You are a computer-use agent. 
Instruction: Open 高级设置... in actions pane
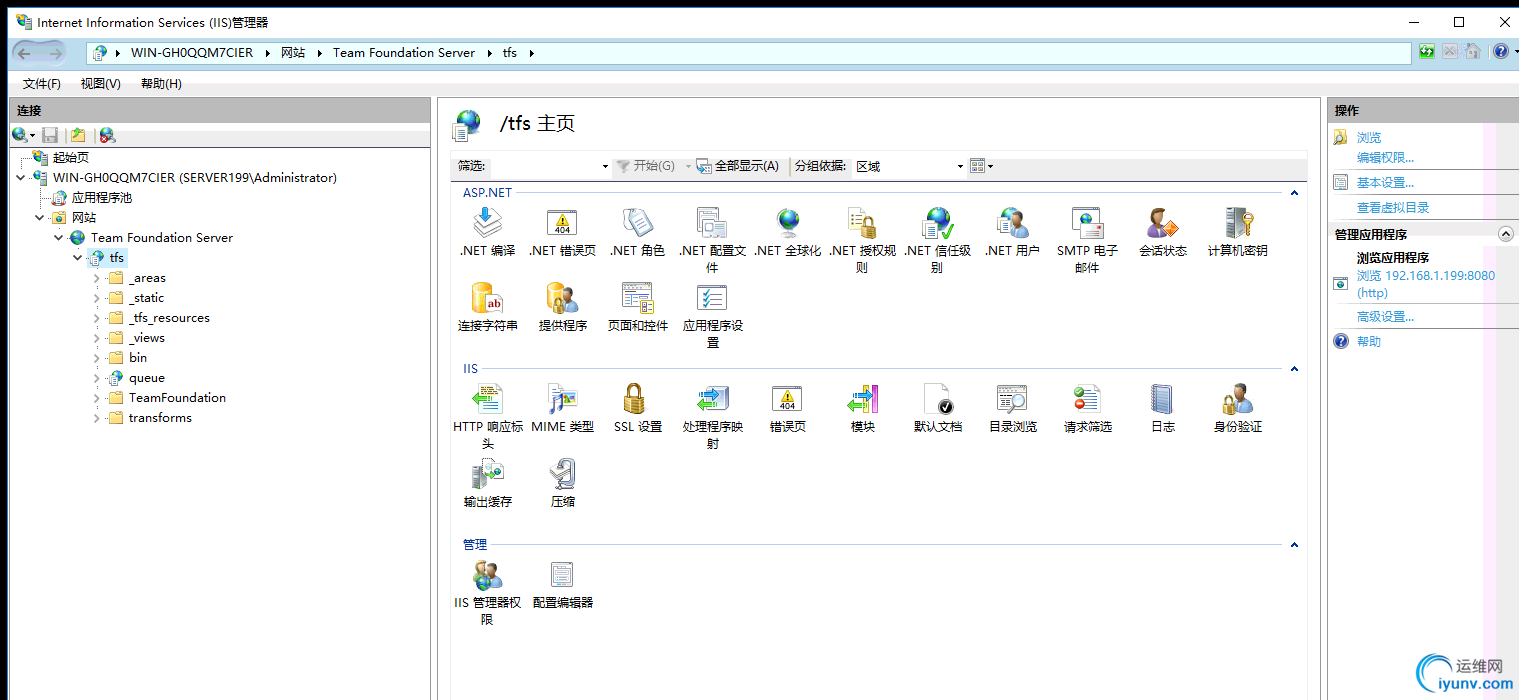coord(1385,317)
